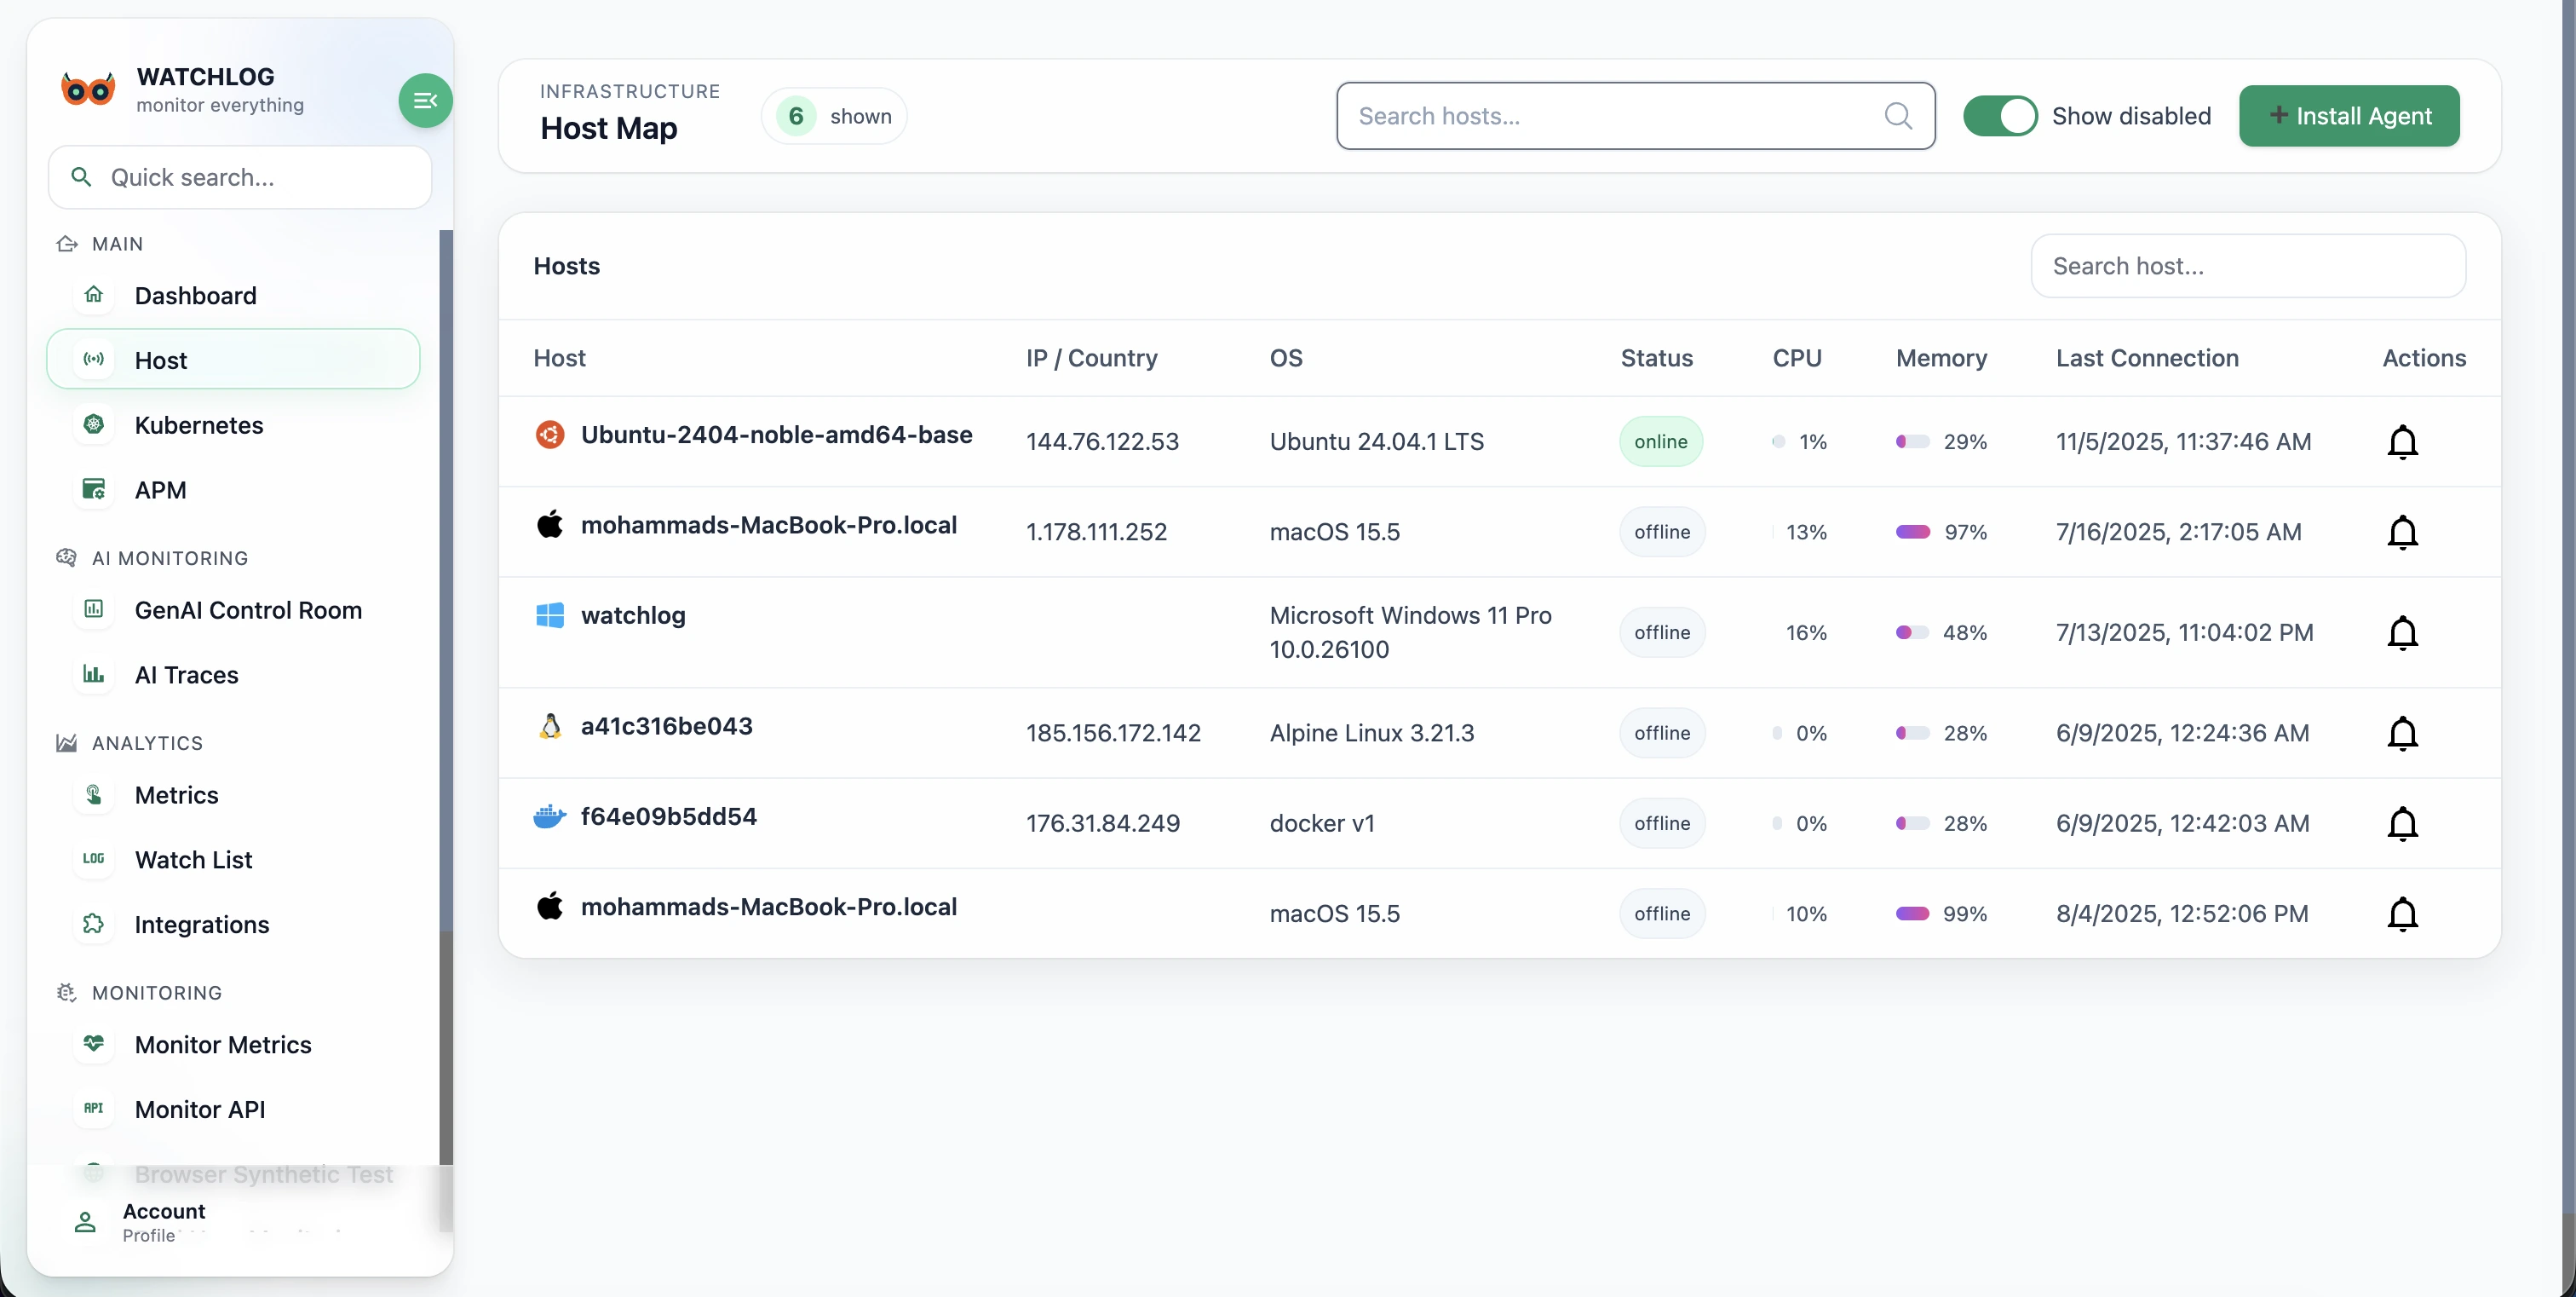Click the magnifier in the Search hosts bar

1899,115
